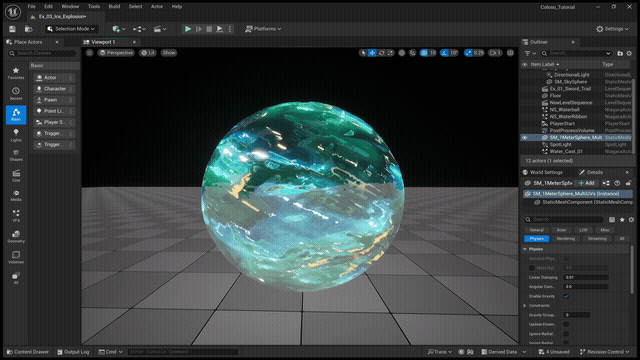Click the Linear Damping value field

pyautogui.click(x=586, y=278)
